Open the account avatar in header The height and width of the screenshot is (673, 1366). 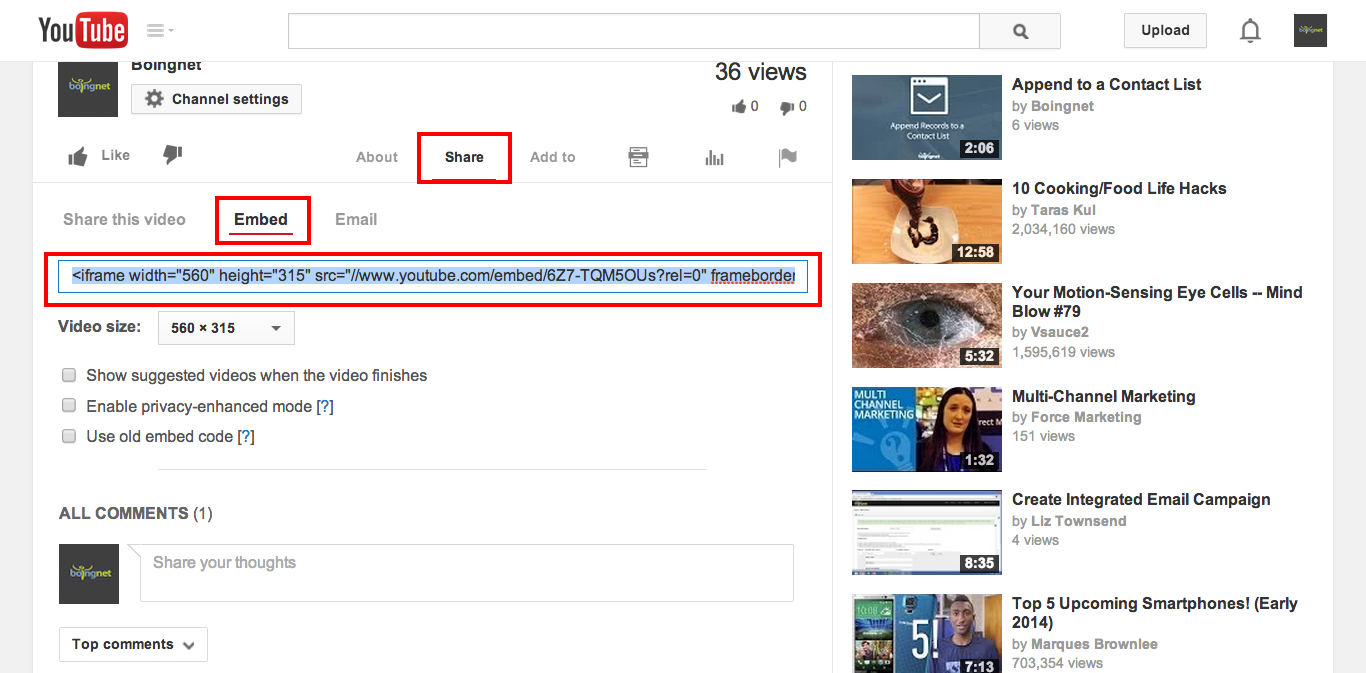coord(1310,30)
